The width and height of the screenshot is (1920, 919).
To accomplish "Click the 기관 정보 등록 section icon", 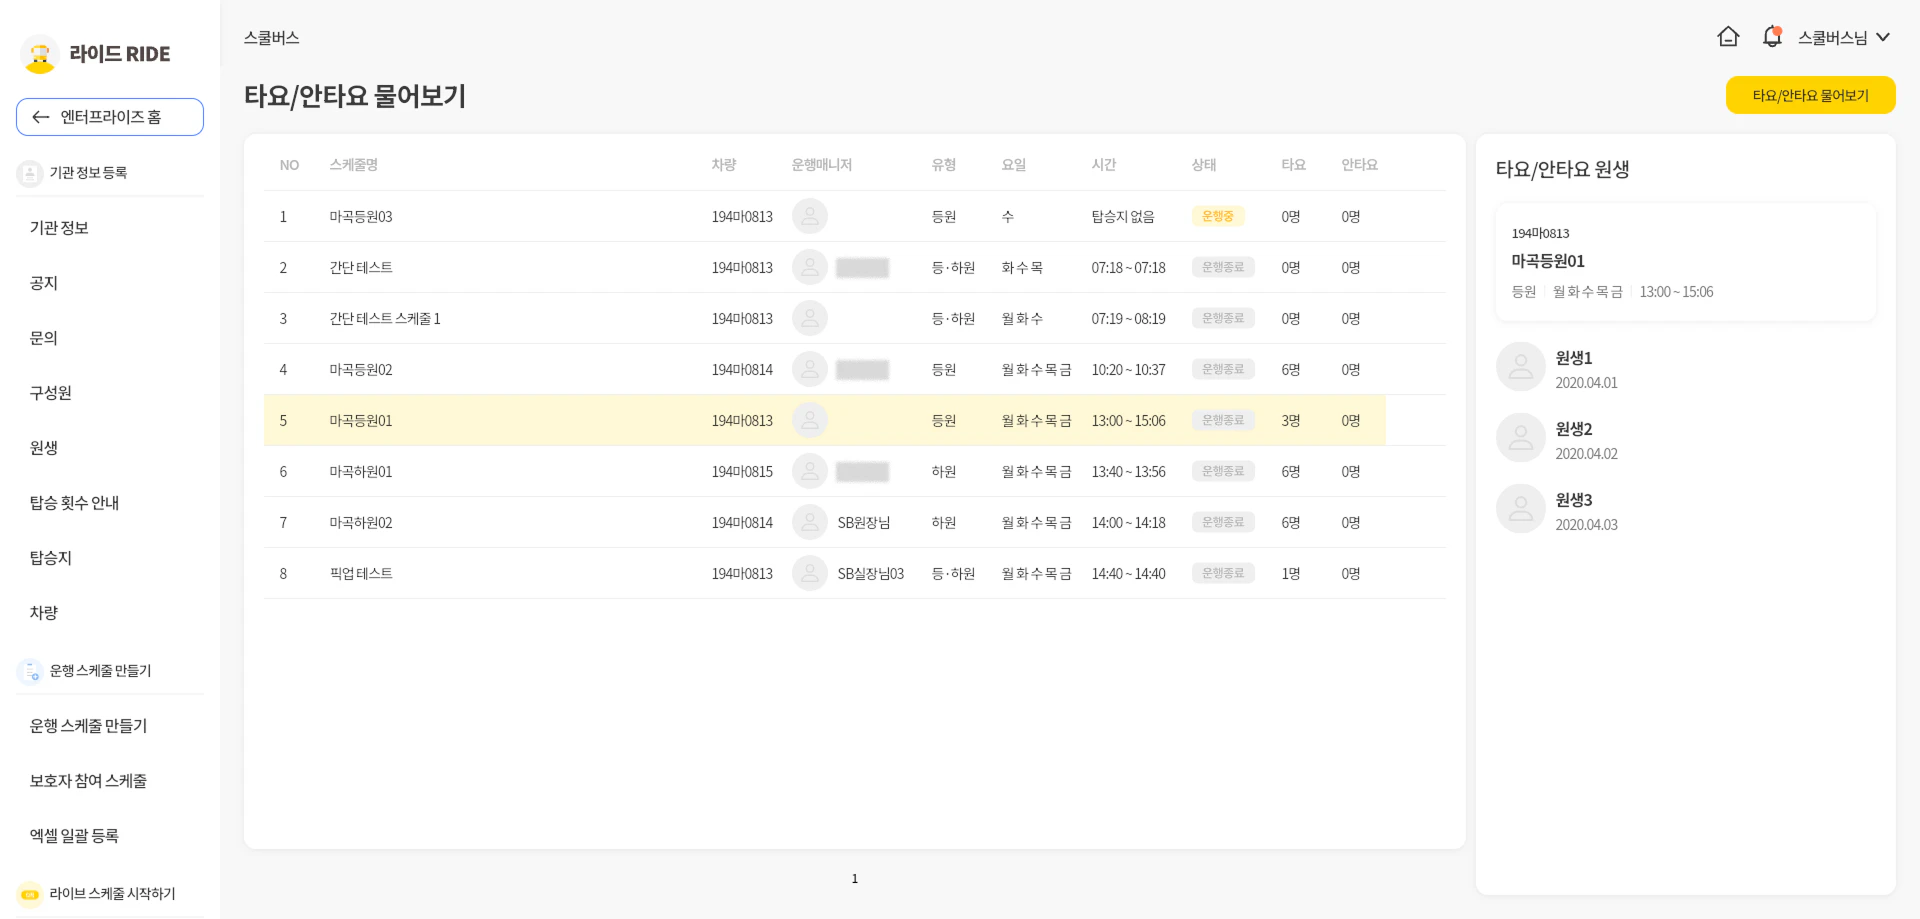I will coord(30,173).
